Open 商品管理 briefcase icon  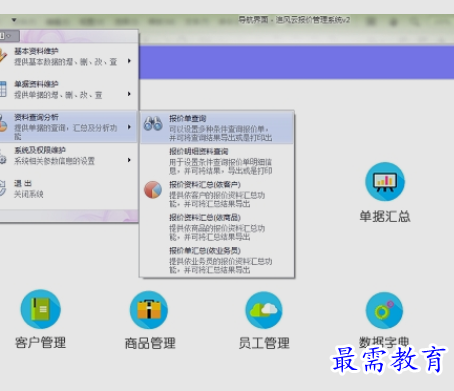pyautogui.click(x=149, y=310)
